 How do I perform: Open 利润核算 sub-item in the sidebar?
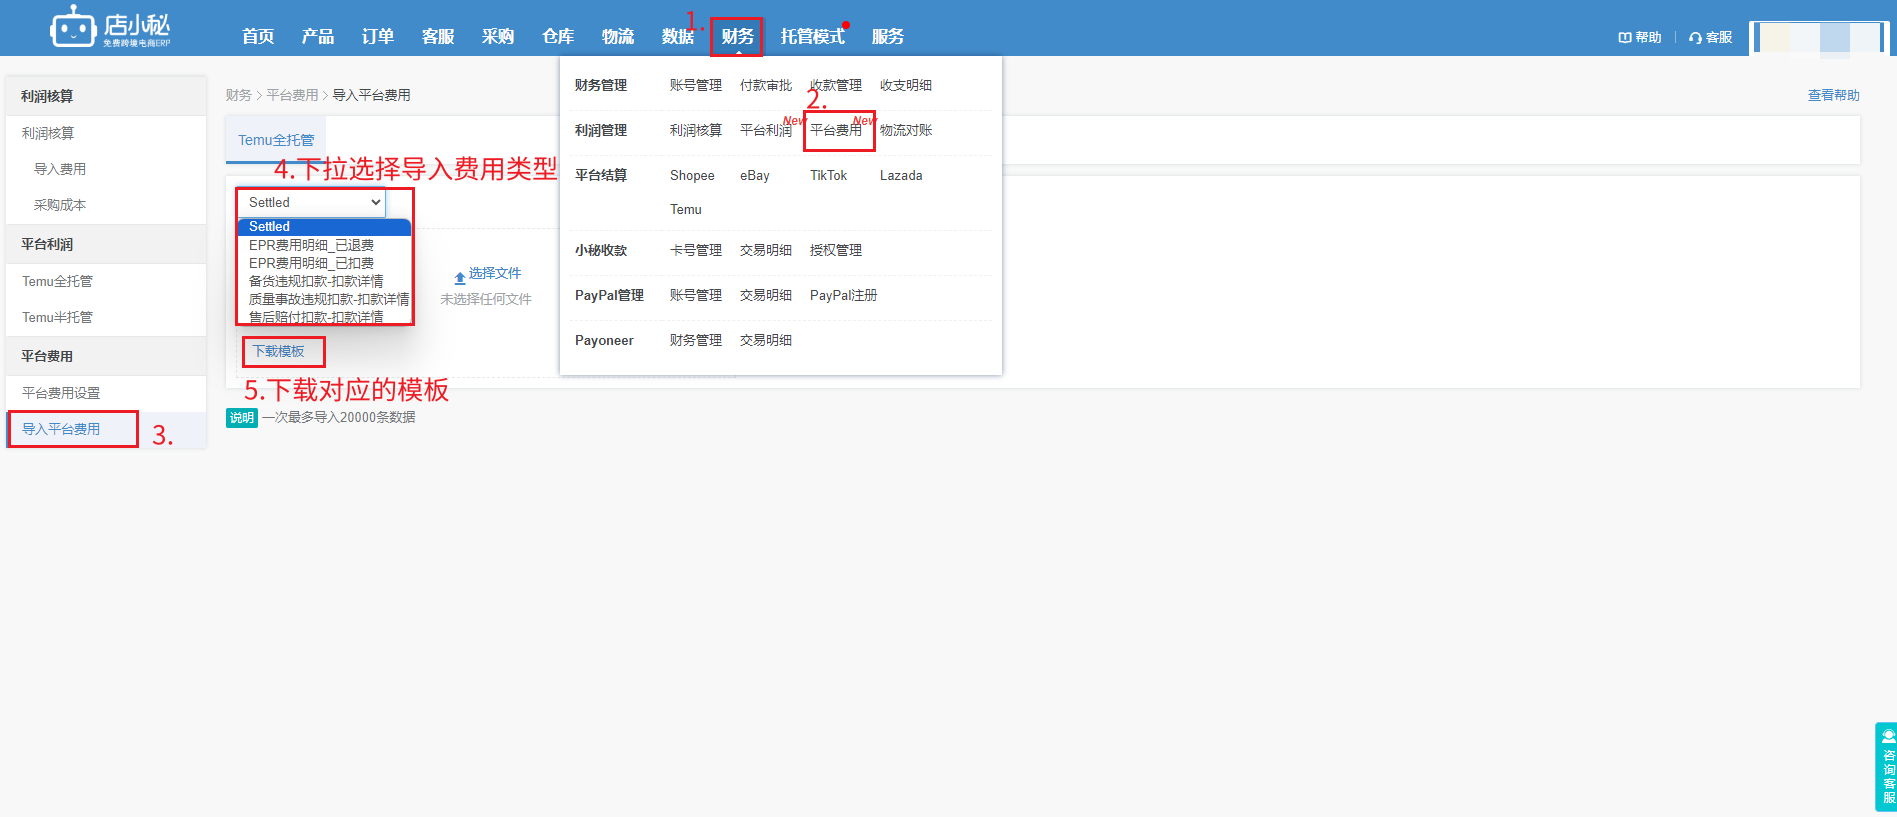[48, 133]
